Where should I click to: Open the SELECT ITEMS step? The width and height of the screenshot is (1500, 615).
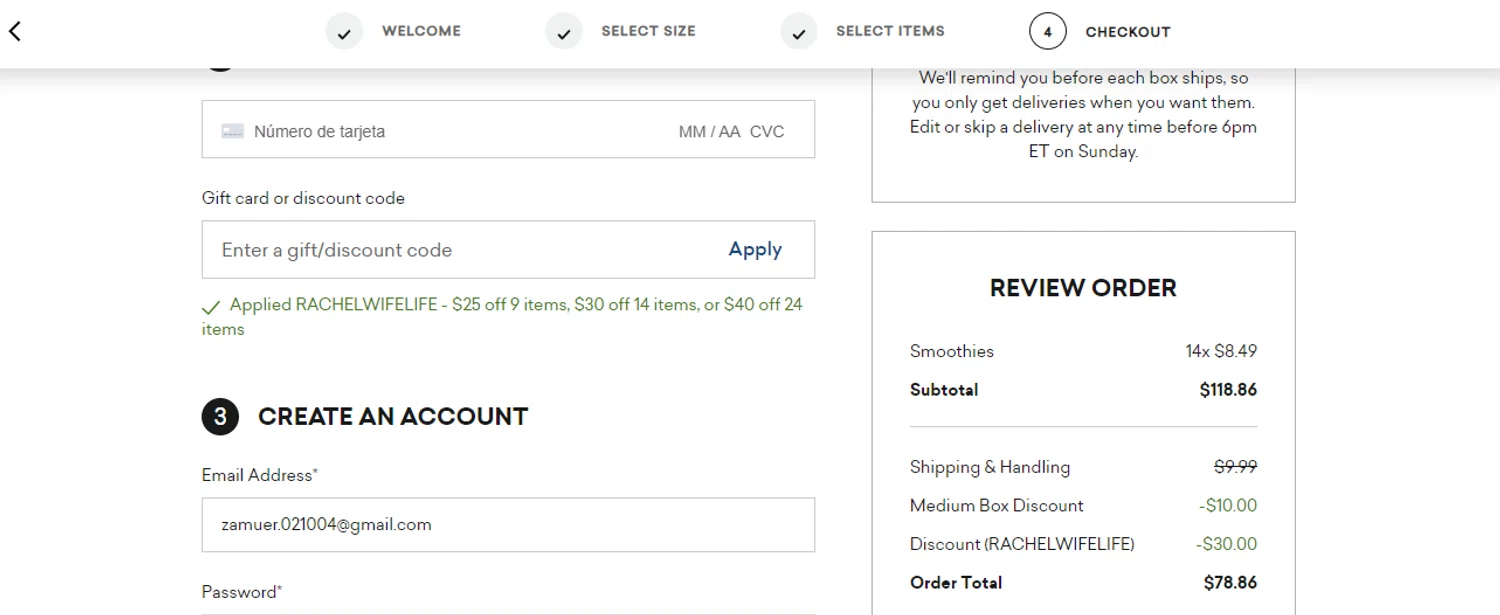point(890,31)
